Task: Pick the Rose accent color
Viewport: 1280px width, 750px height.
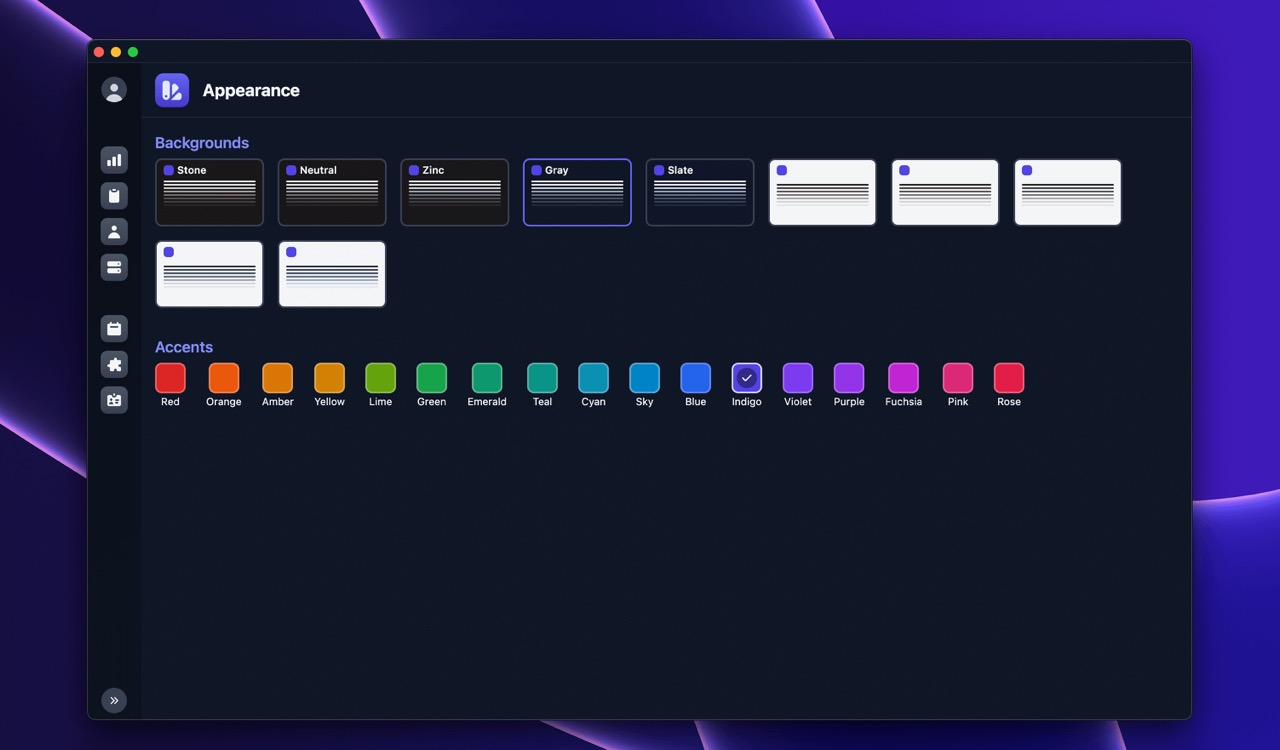Action: pyautogui.click(x=1008, y=378)
